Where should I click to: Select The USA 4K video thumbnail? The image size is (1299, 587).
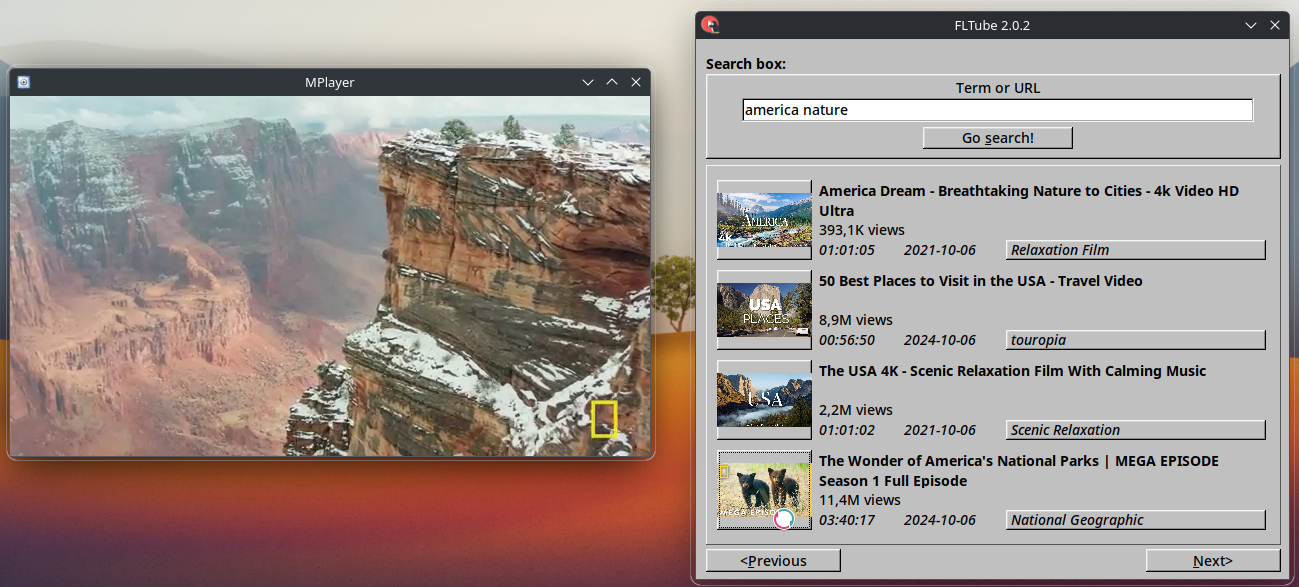(764, 400)
